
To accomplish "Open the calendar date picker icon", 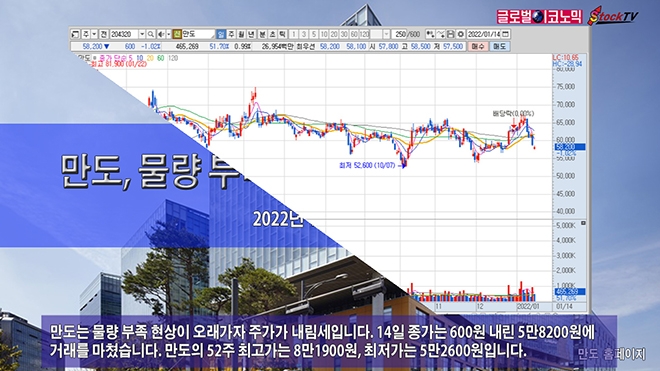I will (506, 34).
